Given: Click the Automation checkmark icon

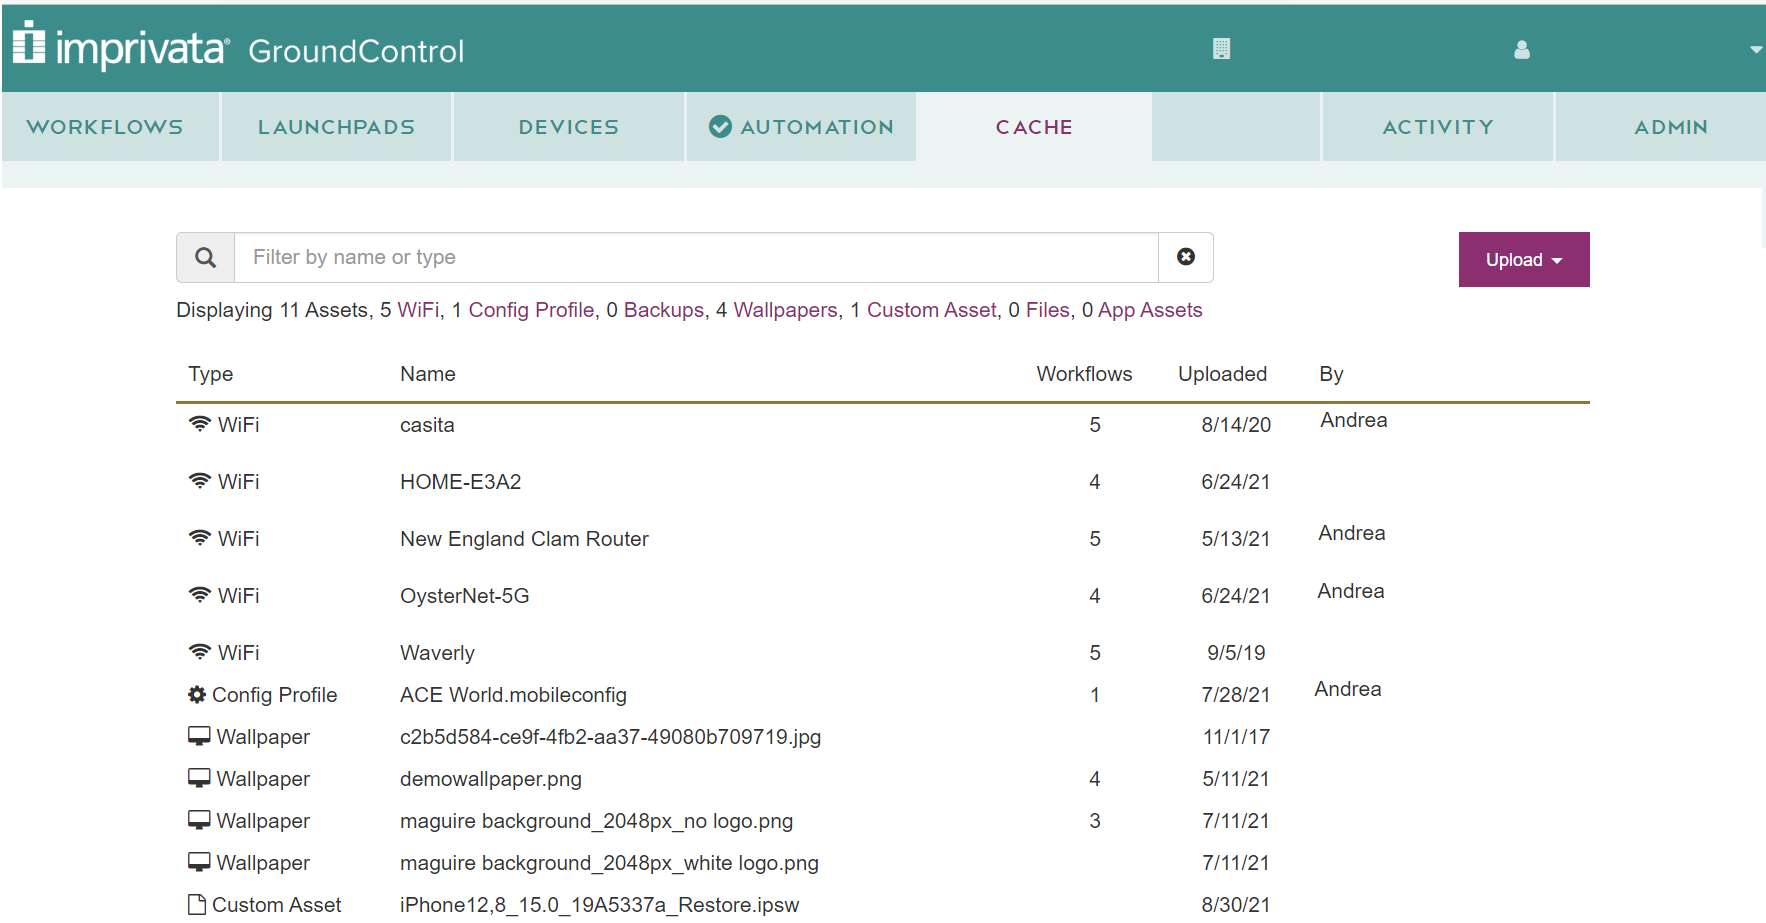Looking at the screenshot, I should (720, 126).
